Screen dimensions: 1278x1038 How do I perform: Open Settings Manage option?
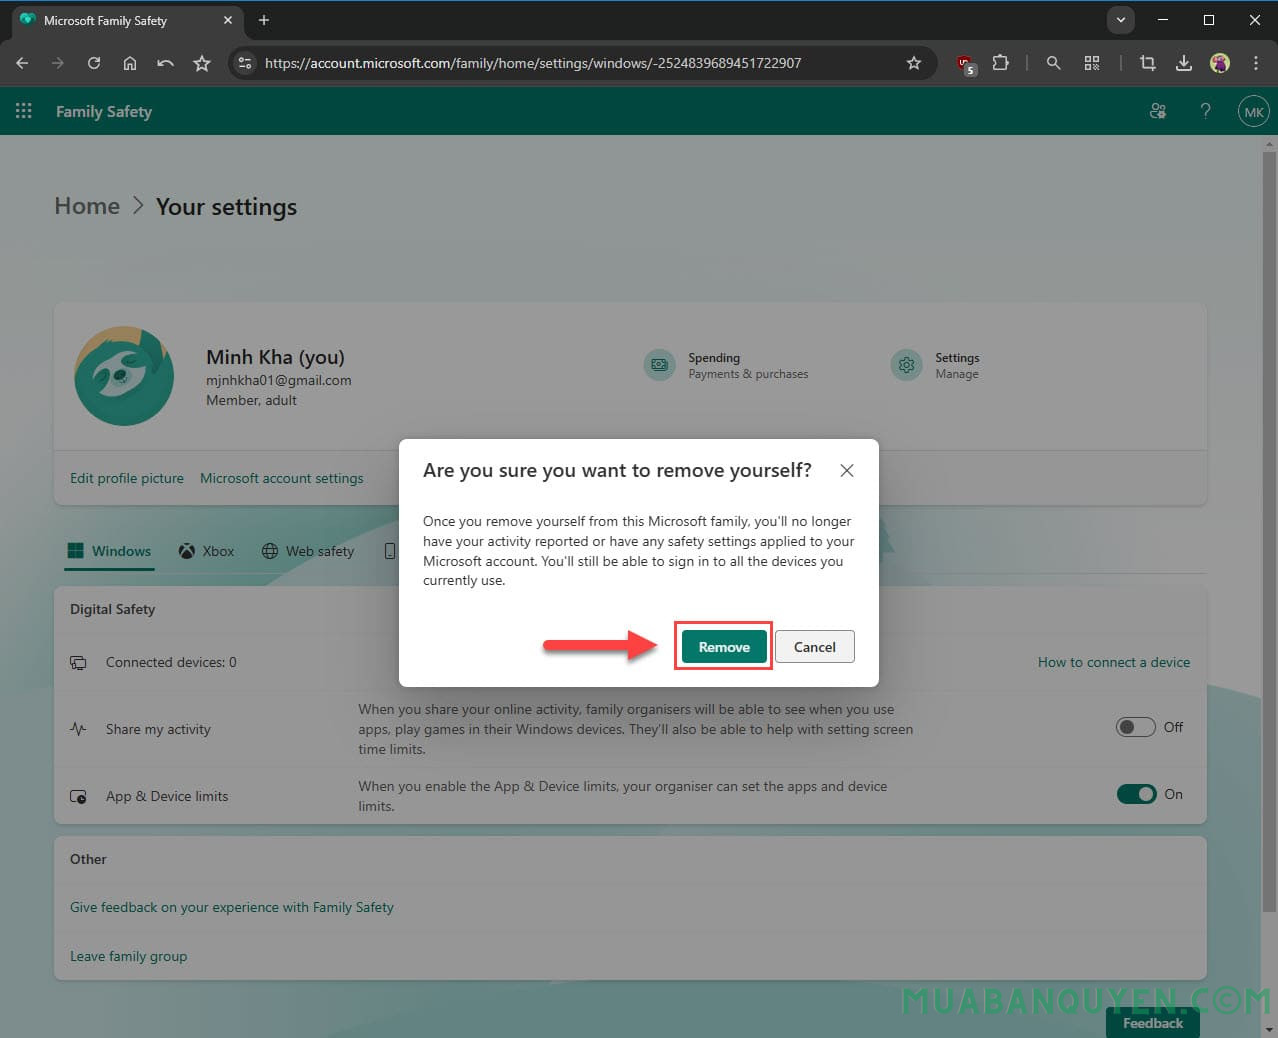click(x=936, y=365)
